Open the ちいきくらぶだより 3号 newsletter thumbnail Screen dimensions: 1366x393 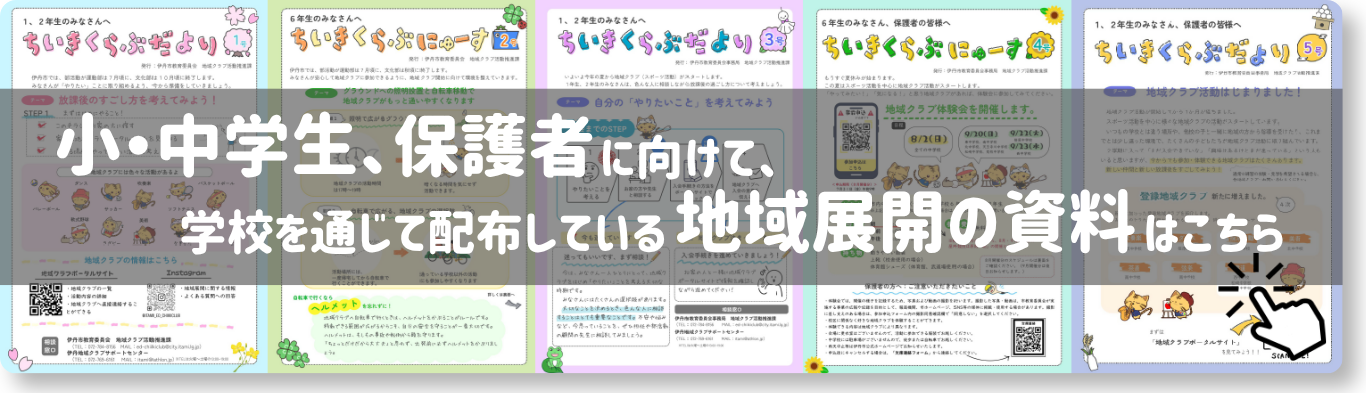670,187
